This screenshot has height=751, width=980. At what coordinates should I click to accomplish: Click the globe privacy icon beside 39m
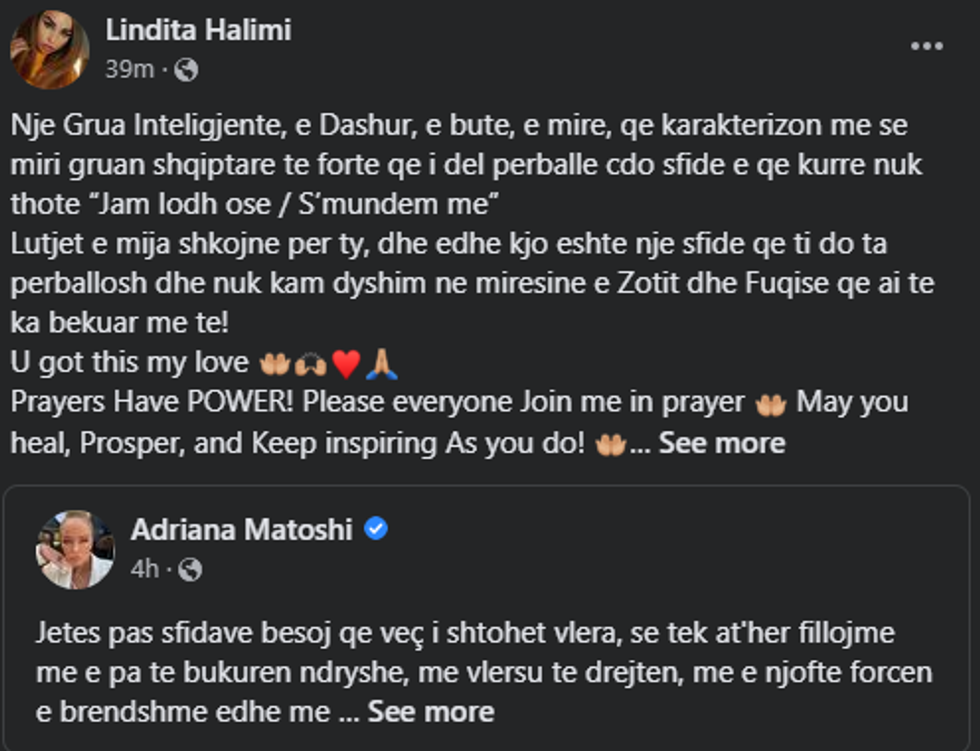(186, 70)
